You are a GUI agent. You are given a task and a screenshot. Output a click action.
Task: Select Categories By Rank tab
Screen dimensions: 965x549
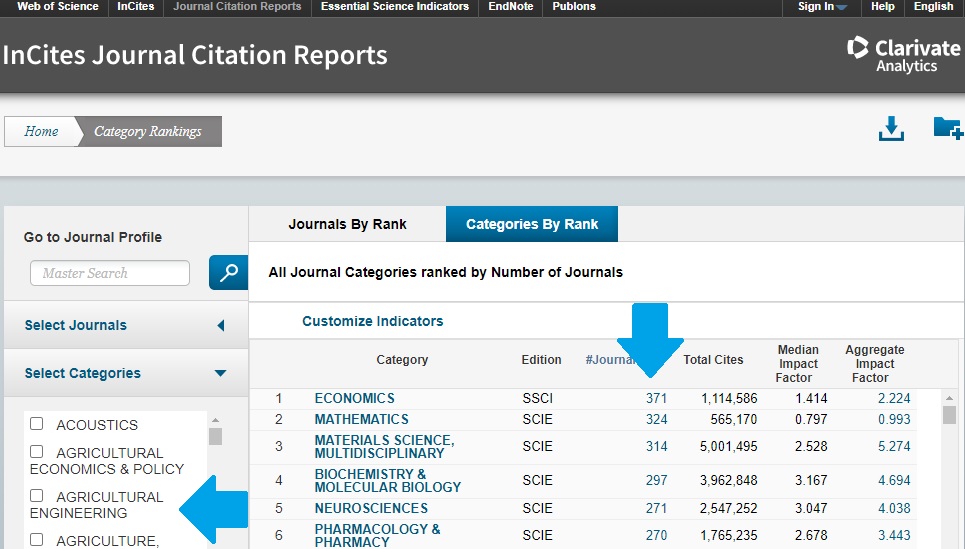click(532, 224)
